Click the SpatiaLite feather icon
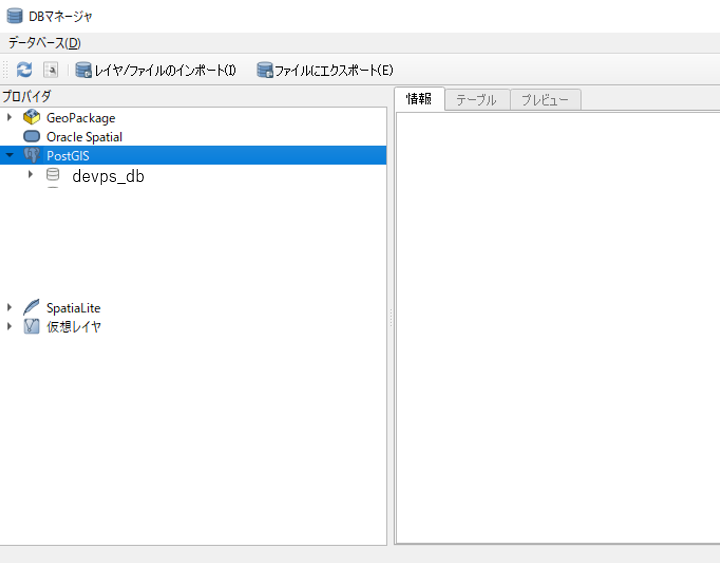720x563 pixels. click(x=32, y=308)
